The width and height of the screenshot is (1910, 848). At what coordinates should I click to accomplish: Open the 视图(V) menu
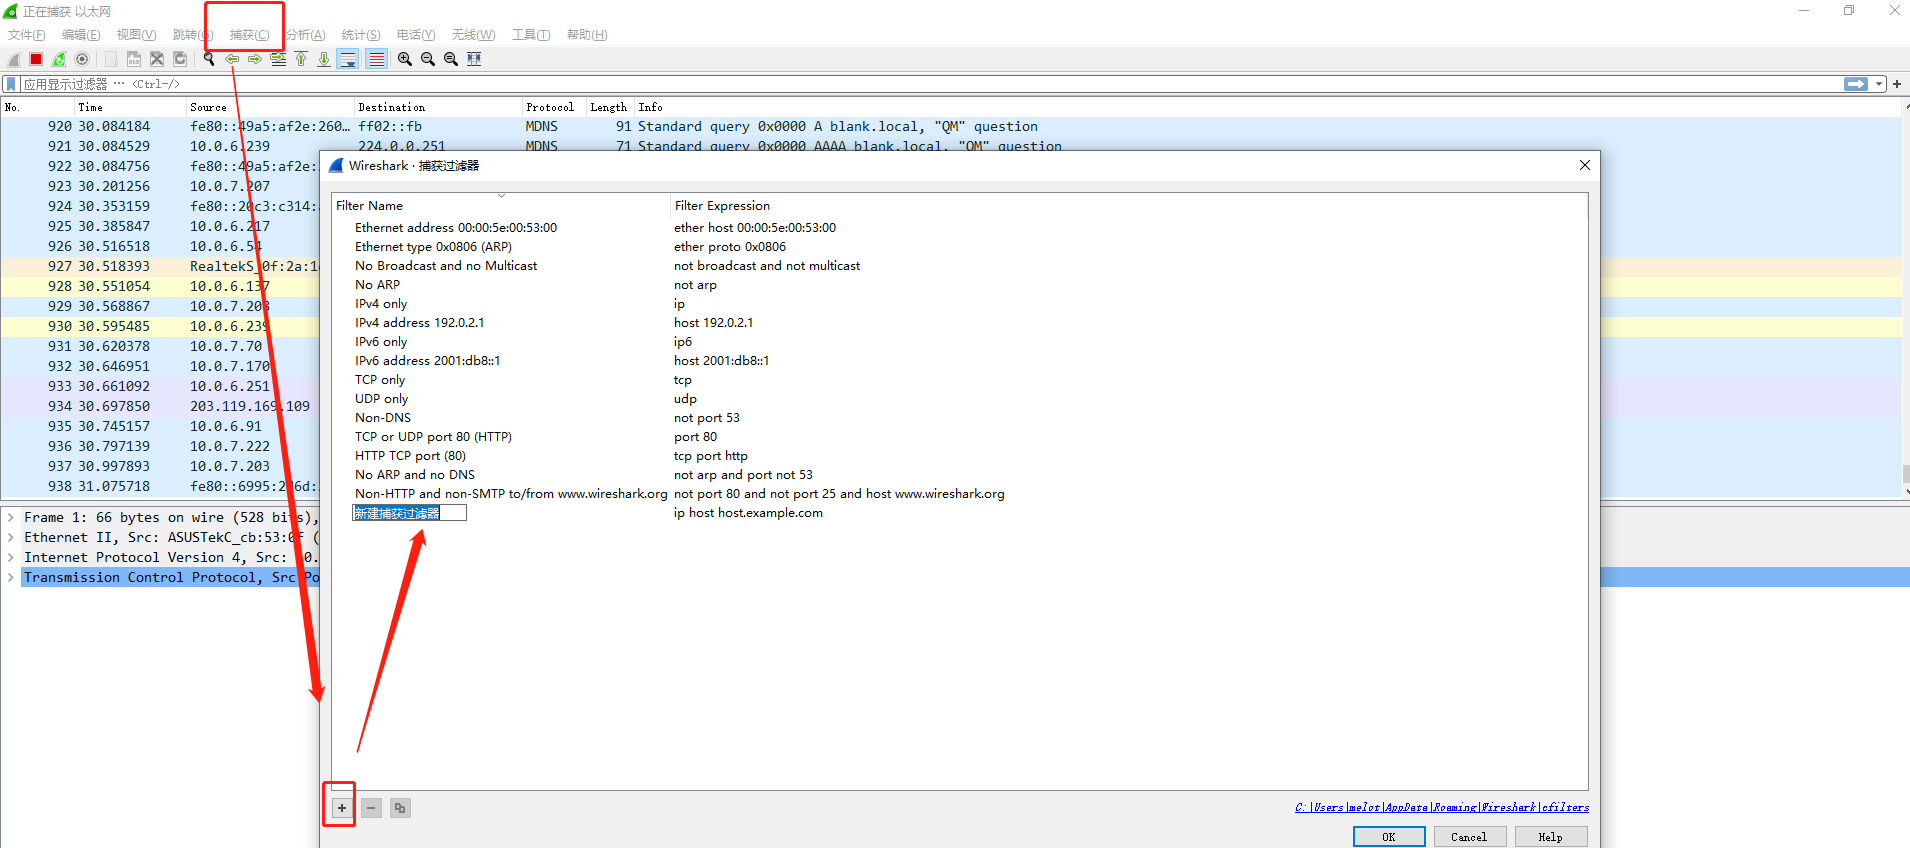click(136, 35)
